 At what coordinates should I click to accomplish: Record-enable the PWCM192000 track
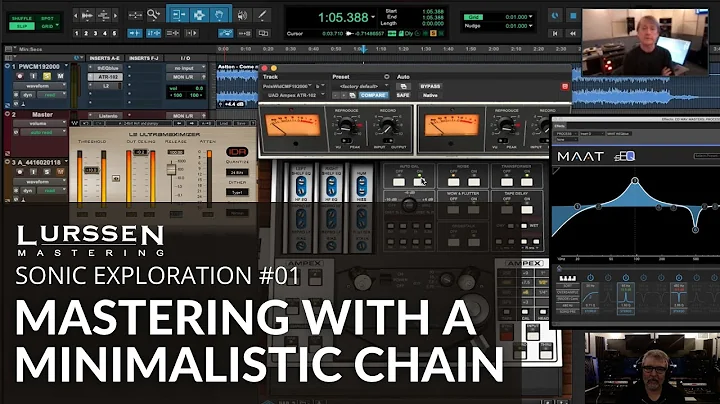point(20,76)
